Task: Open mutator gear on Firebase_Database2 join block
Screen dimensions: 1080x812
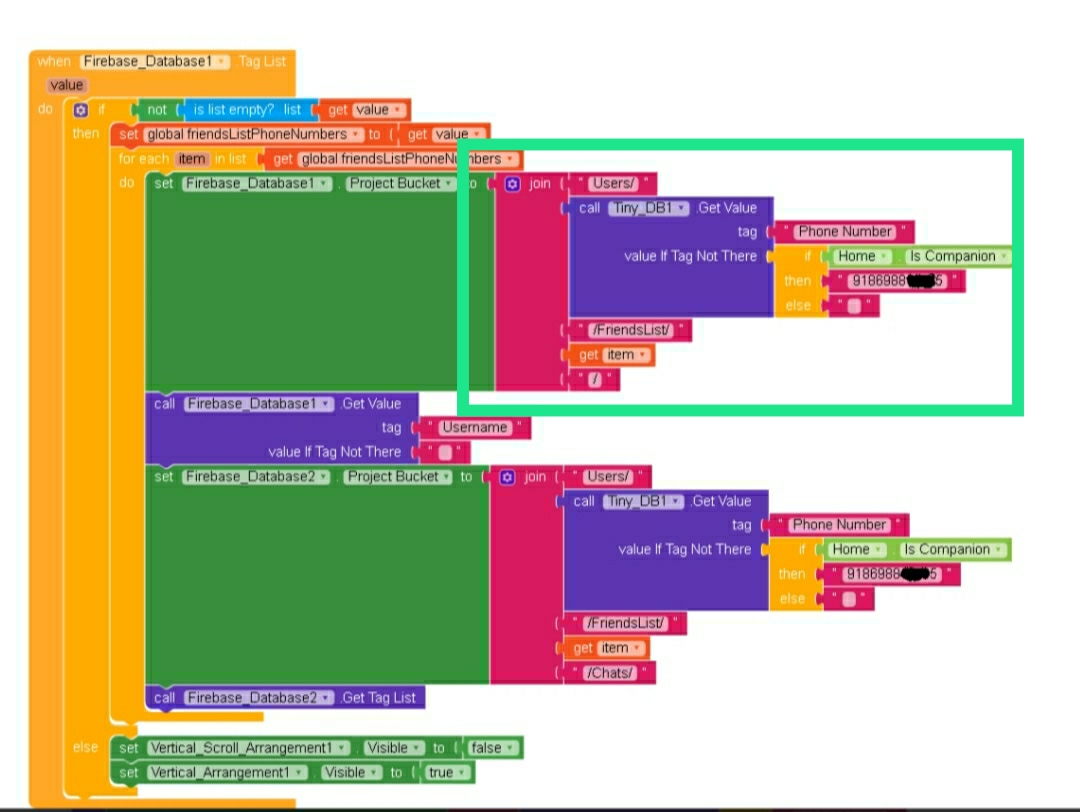Action: pos(508,477)
